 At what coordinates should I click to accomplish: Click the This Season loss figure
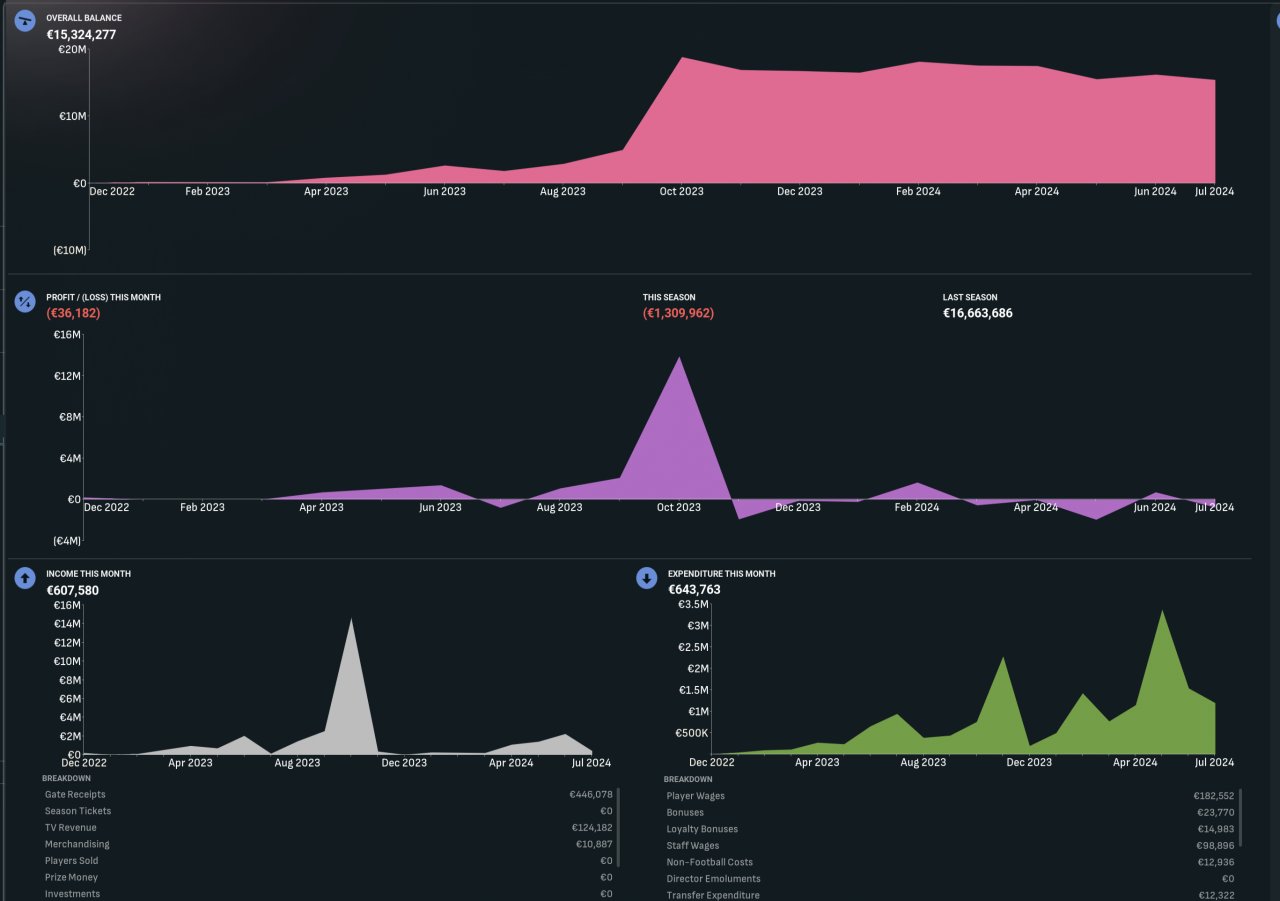coord(678,313)
